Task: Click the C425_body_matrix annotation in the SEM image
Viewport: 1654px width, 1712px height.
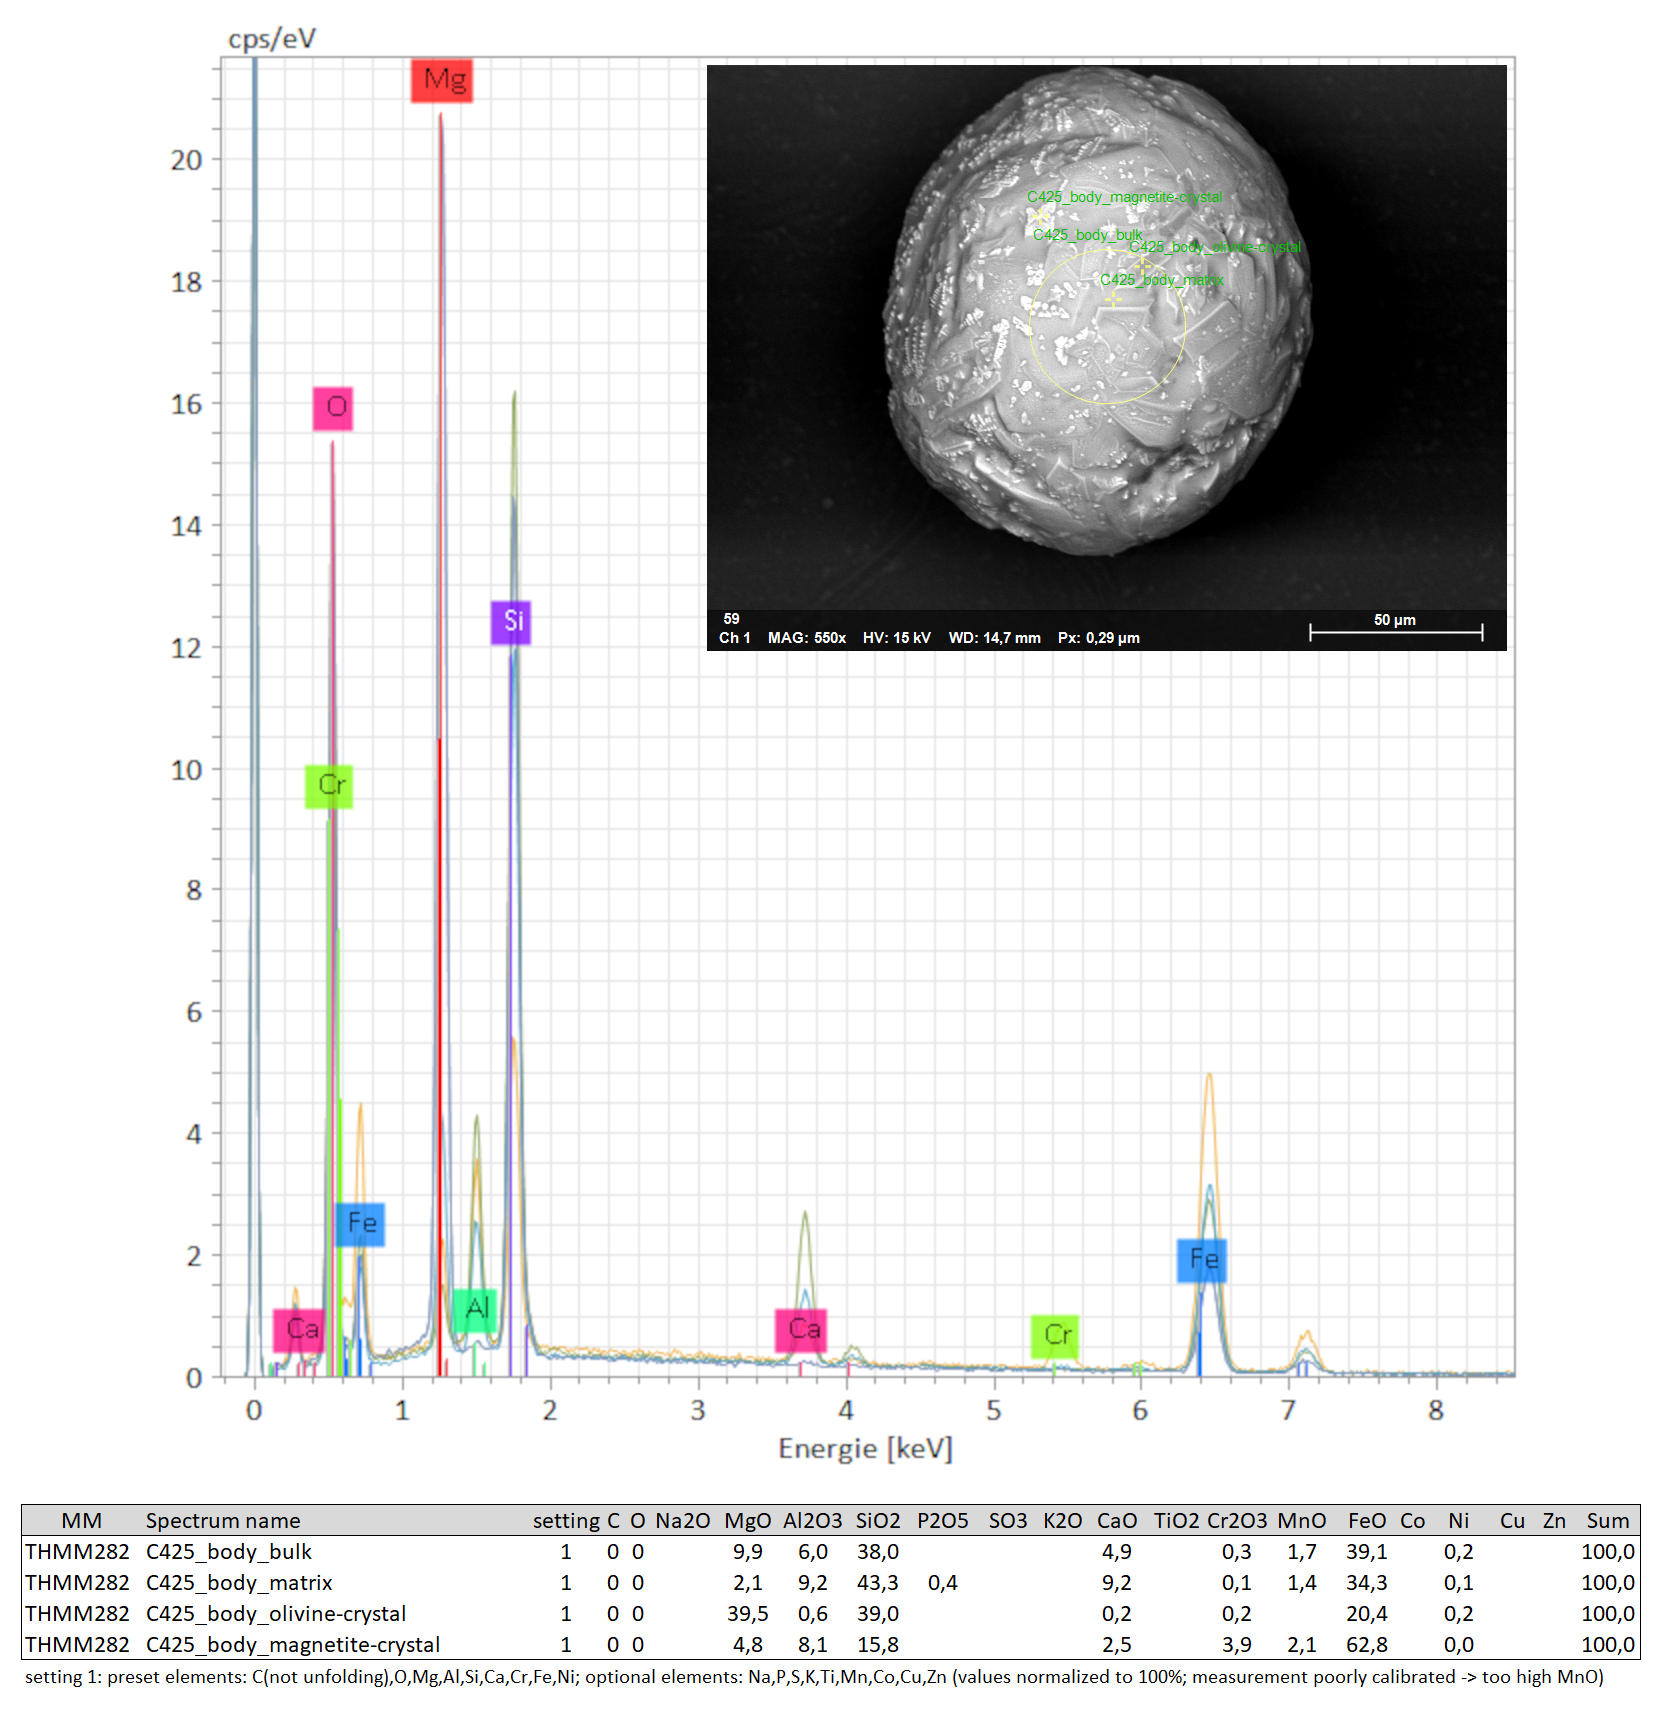Action: (1161, 280)
